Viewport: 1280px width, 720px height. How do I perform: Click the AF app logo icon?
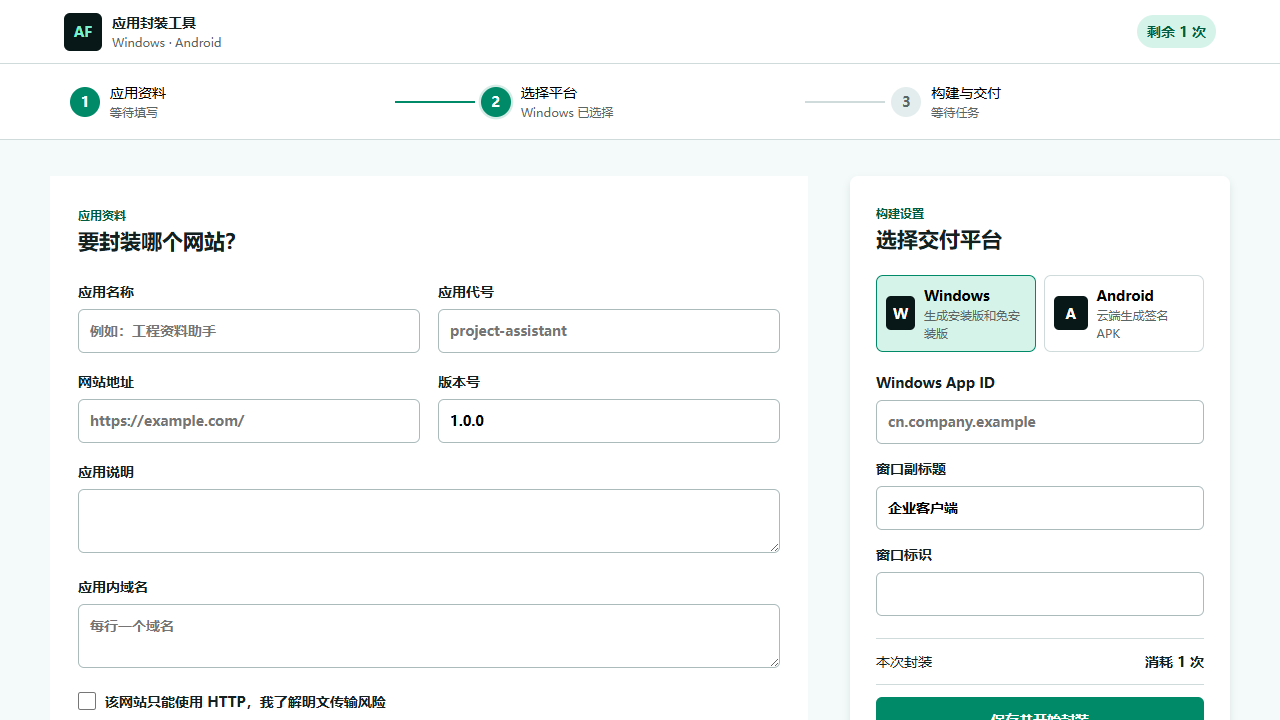[83, 32]
